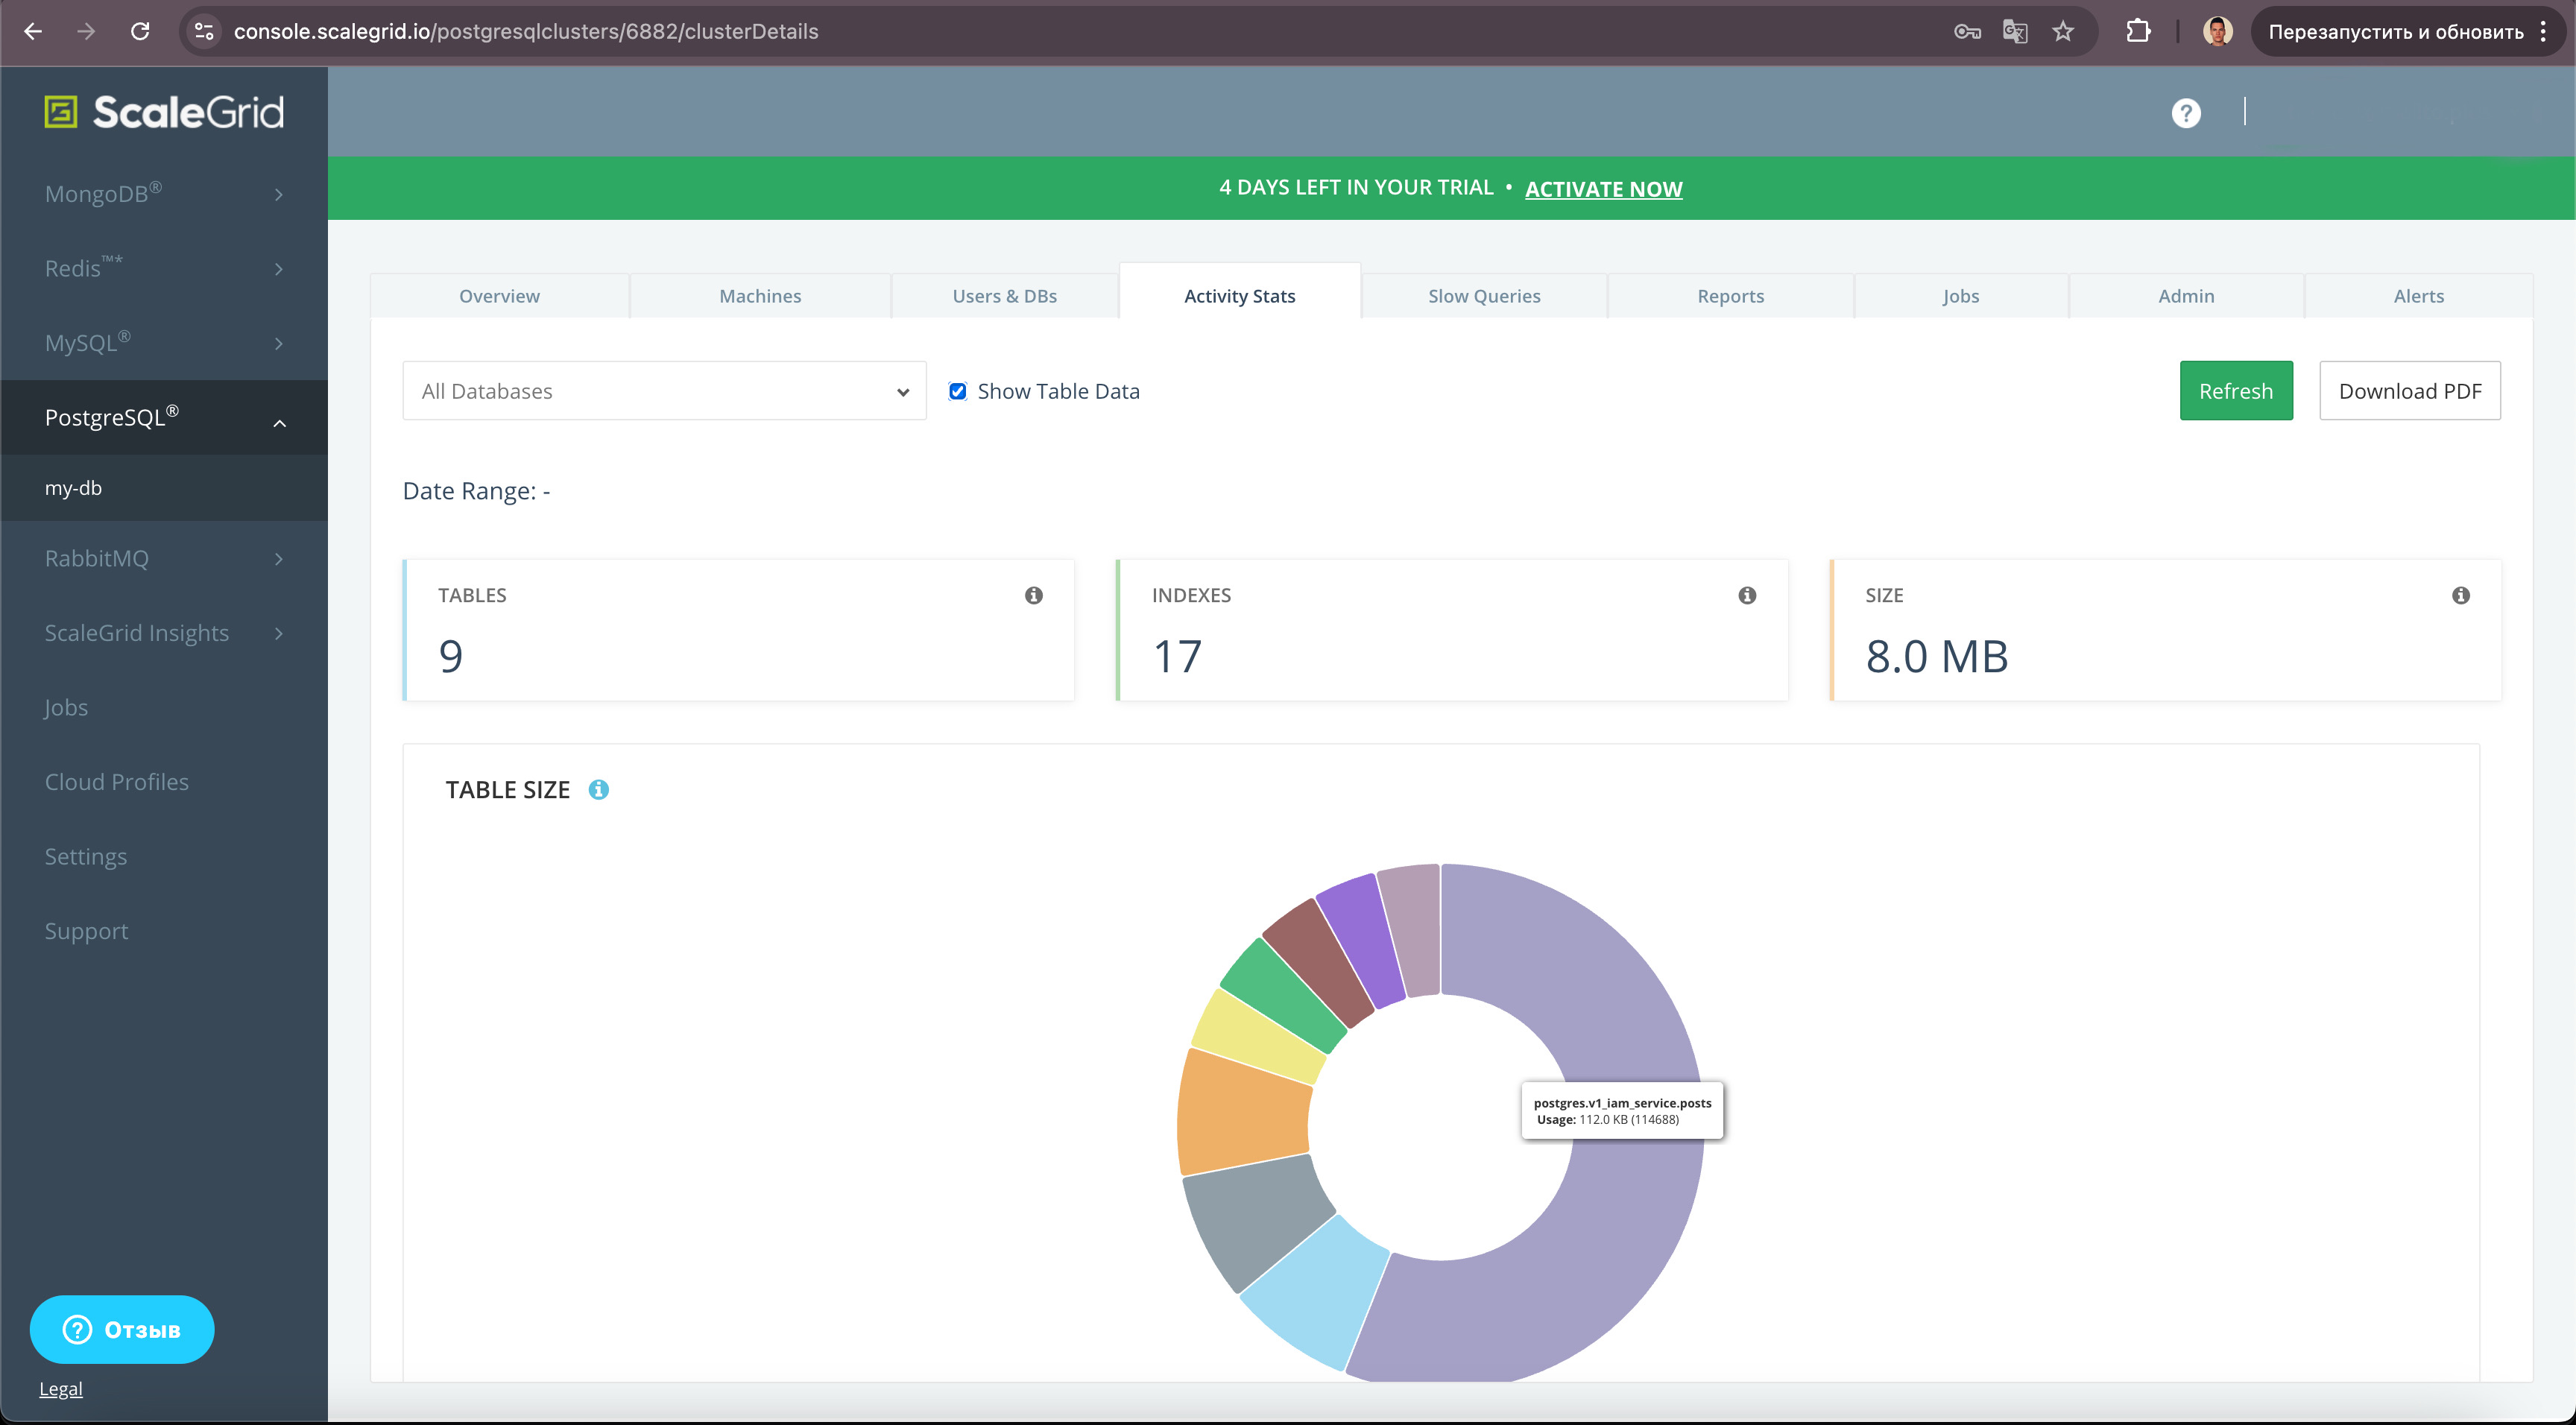2576x1425 pixels.
Task: Click the orange donut chart segment
Action: (1245, 1112)
